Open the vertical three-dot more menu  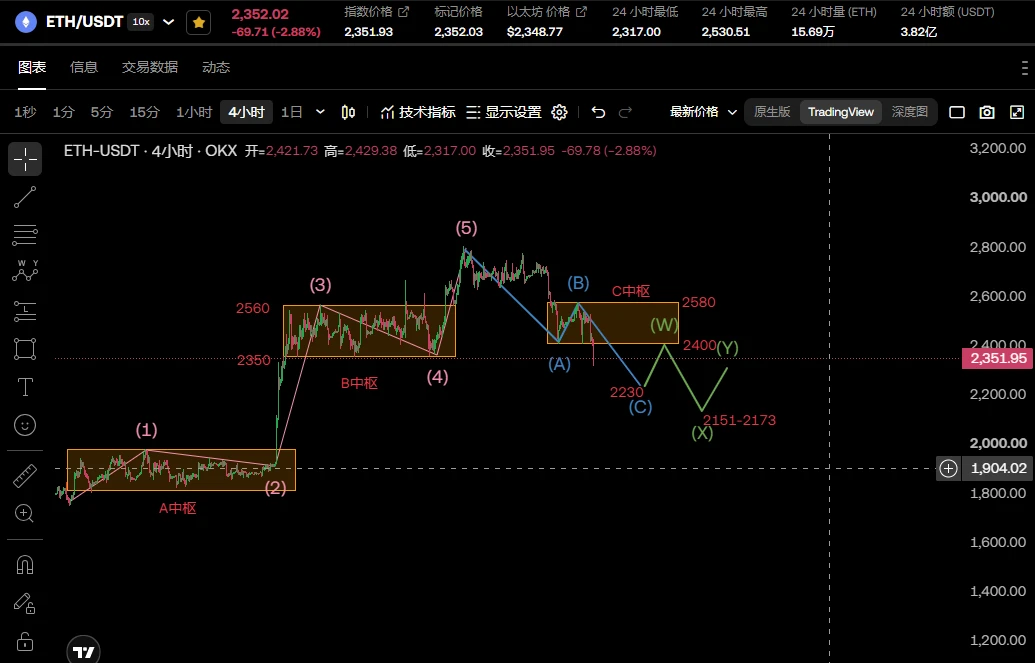click(1024, 67)
